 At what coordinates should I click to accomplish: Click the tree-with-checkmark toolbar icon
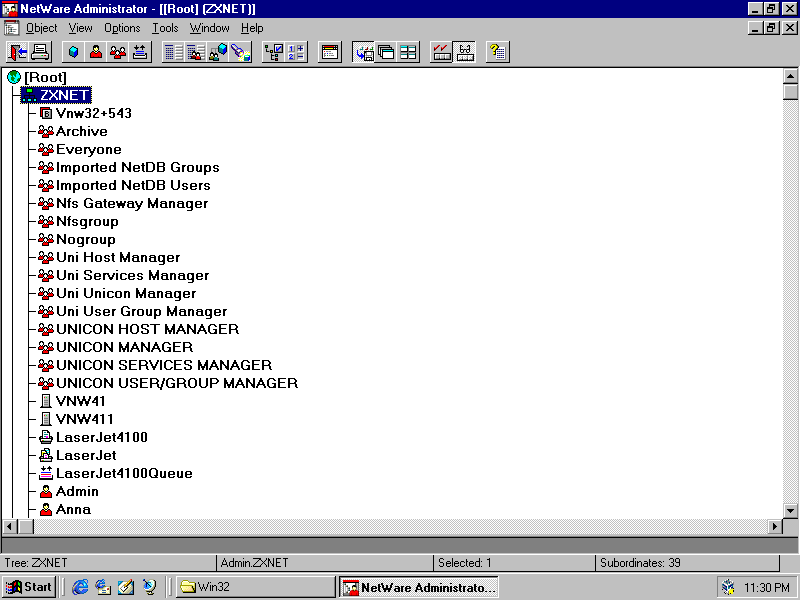(274, 52)
